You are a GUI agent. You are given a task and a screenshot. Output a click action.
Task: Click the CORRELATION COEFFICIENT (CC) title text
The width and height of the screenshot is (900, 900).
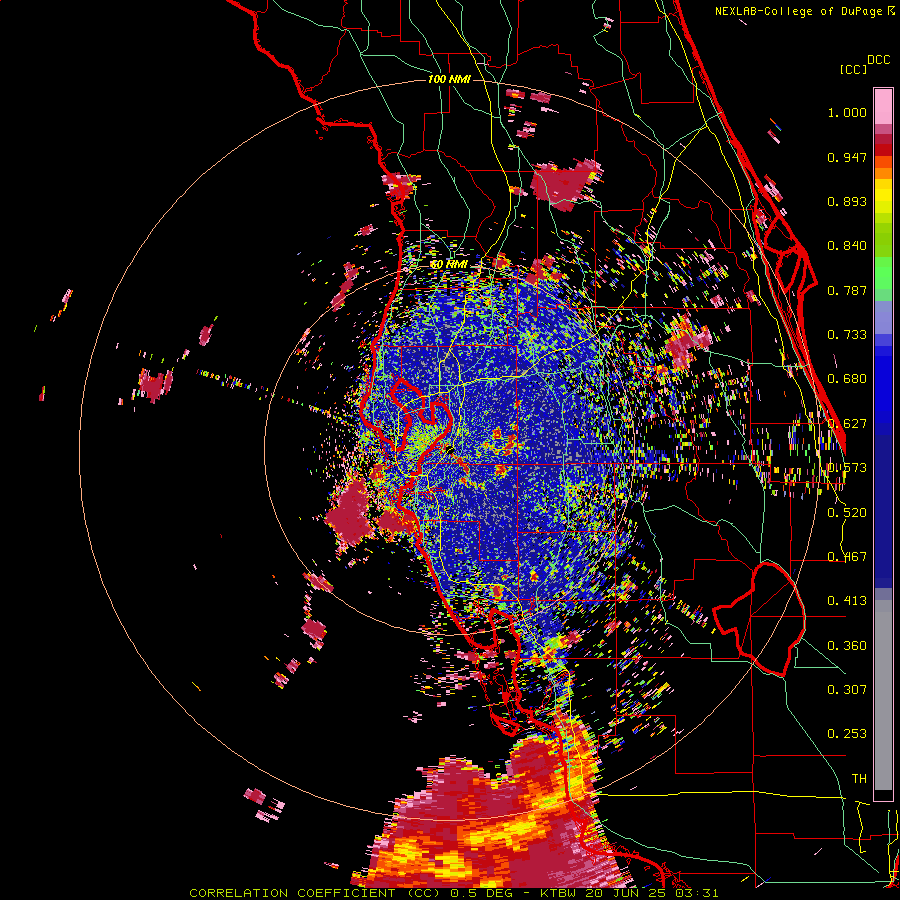pyautogui.click(x=314, y=893)
